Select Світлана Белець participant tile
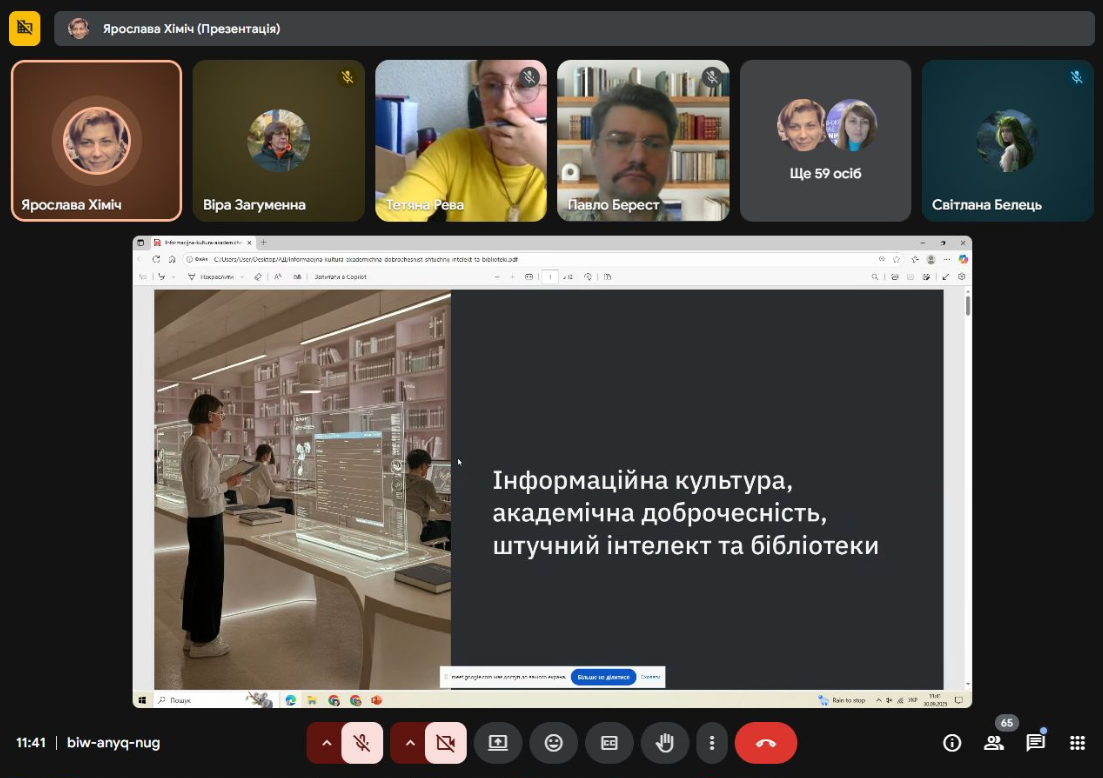The height and width of the screenshot is (778, 1103). 1007,141
